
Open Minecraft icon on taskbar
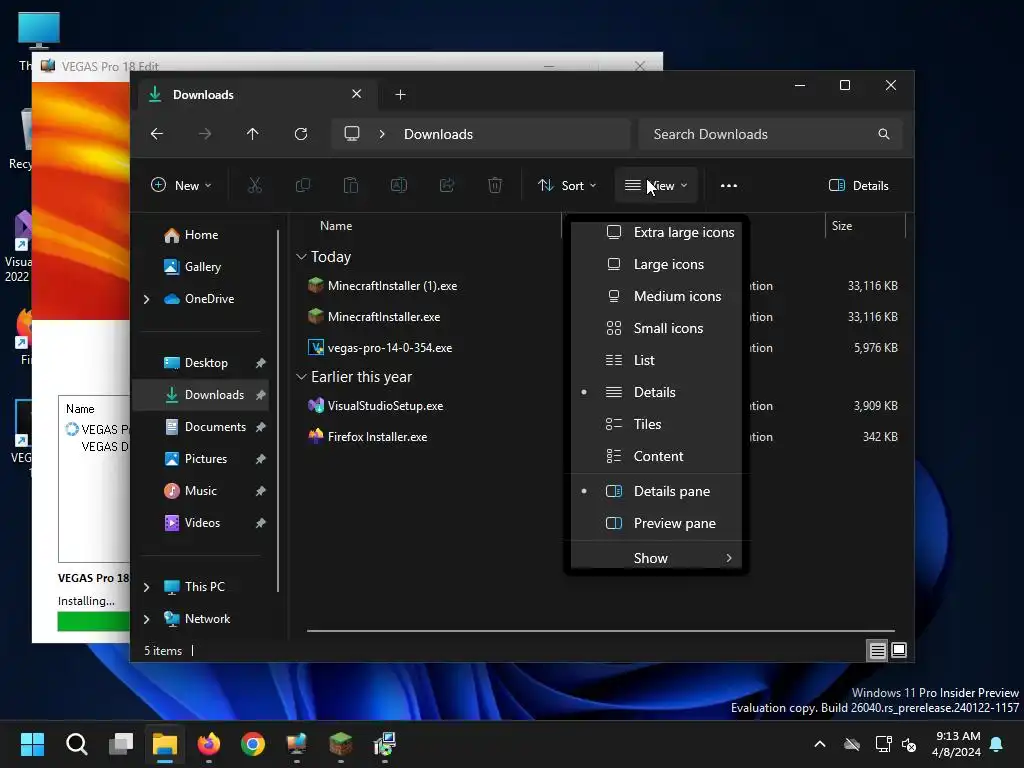(341, 744)
